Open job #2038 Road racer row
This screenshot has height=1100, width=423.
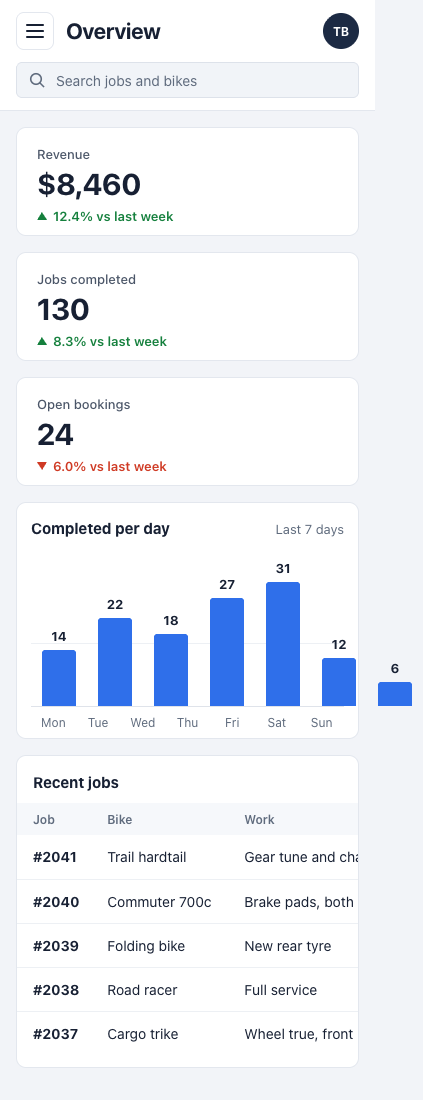click(187, 990)
